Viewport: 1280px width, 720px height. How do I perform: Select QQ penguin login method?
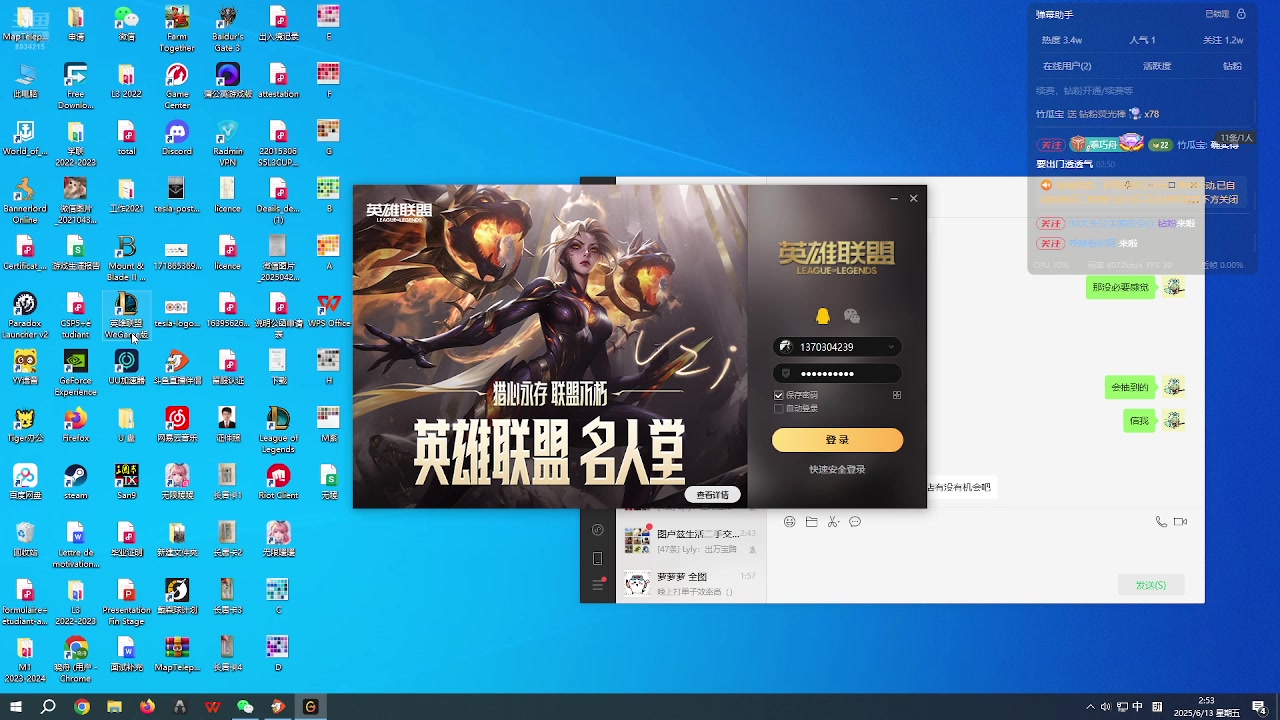tap(822, 316)
